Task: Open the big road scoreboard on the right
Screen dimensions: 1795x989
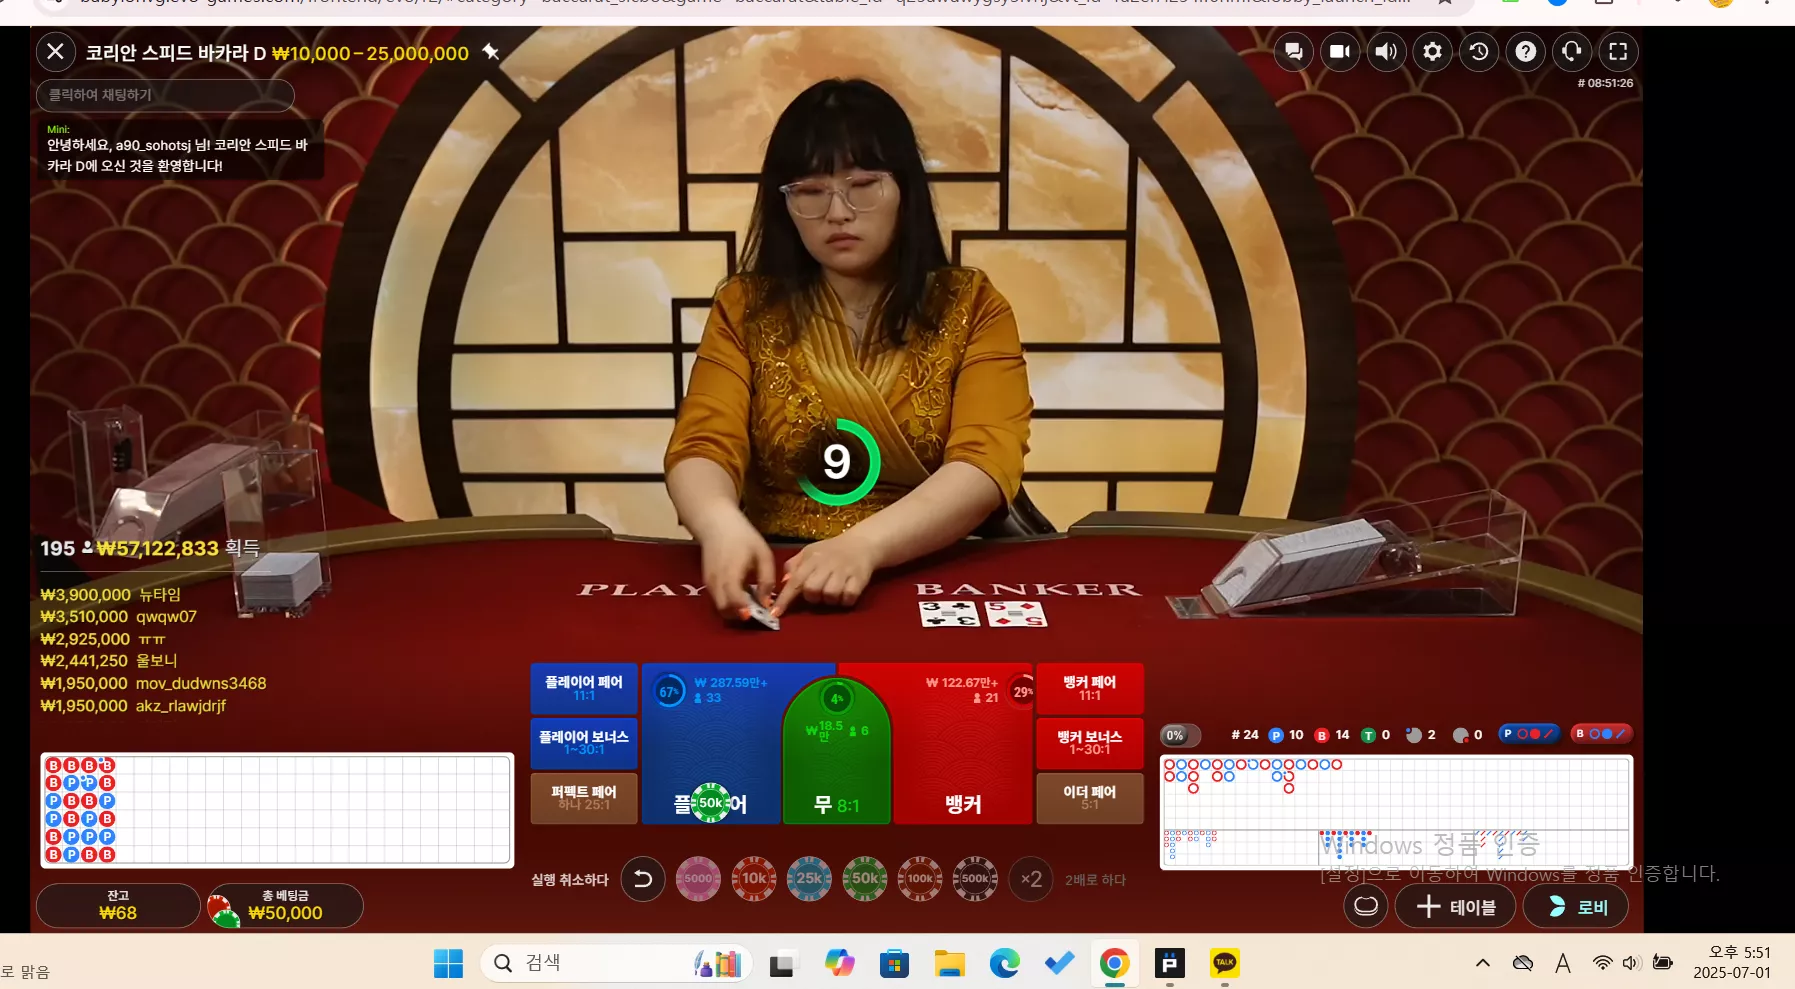Action: [x=1396, y=812]
